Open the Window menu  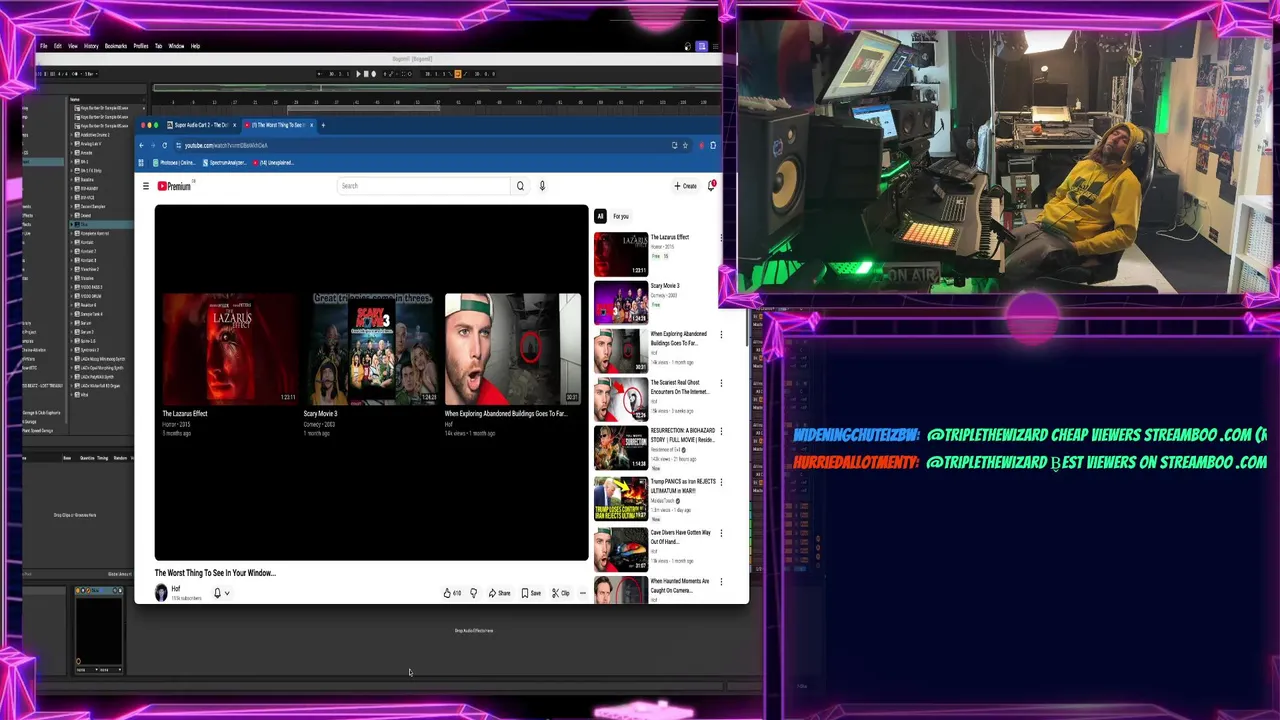pos(176,46)
